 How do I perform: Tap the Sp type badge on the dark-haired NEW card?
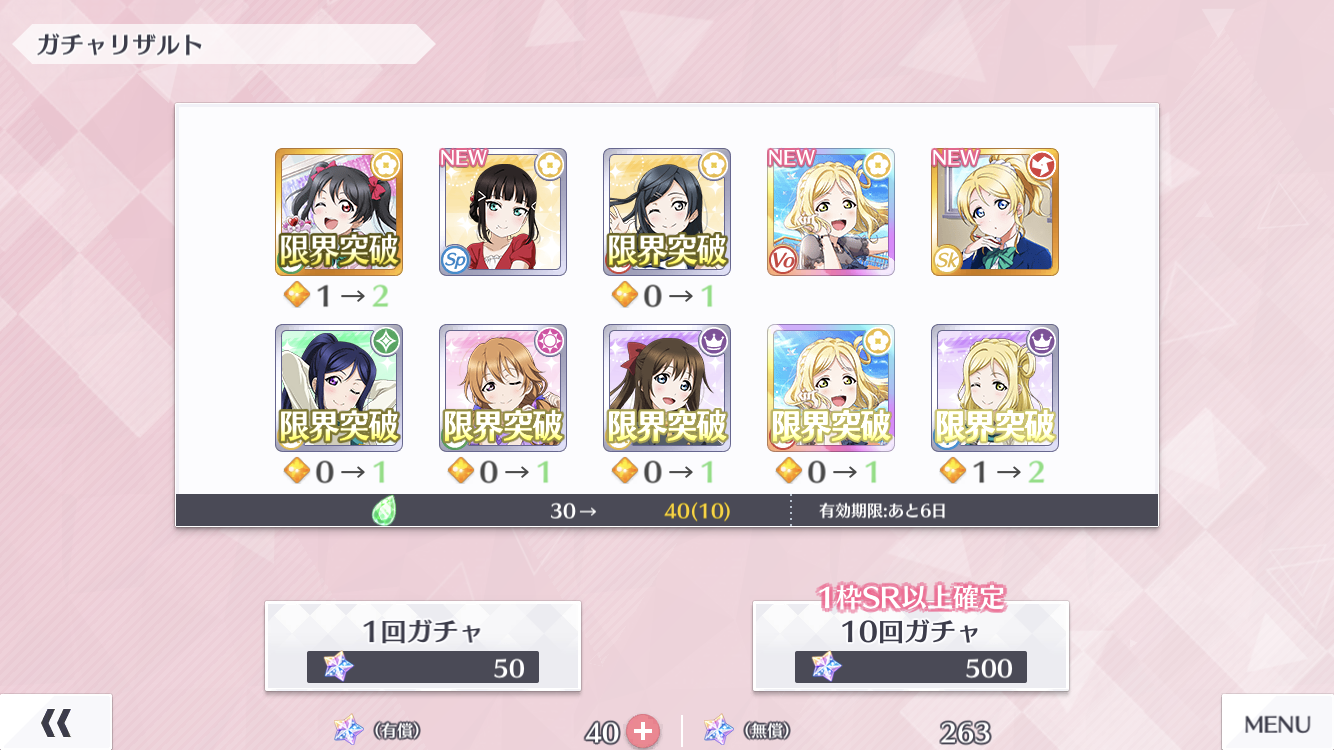pyautogui.click(x=455, y=260)
